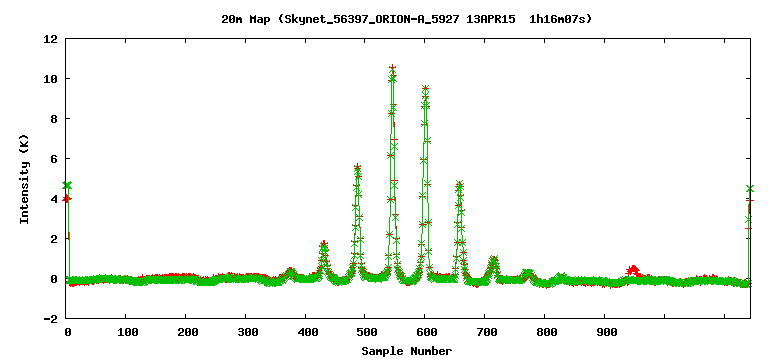The width and height of the screenshot is (768, 360).
Task: Click the tallest peak near sample 545
Action: [392, 67]
